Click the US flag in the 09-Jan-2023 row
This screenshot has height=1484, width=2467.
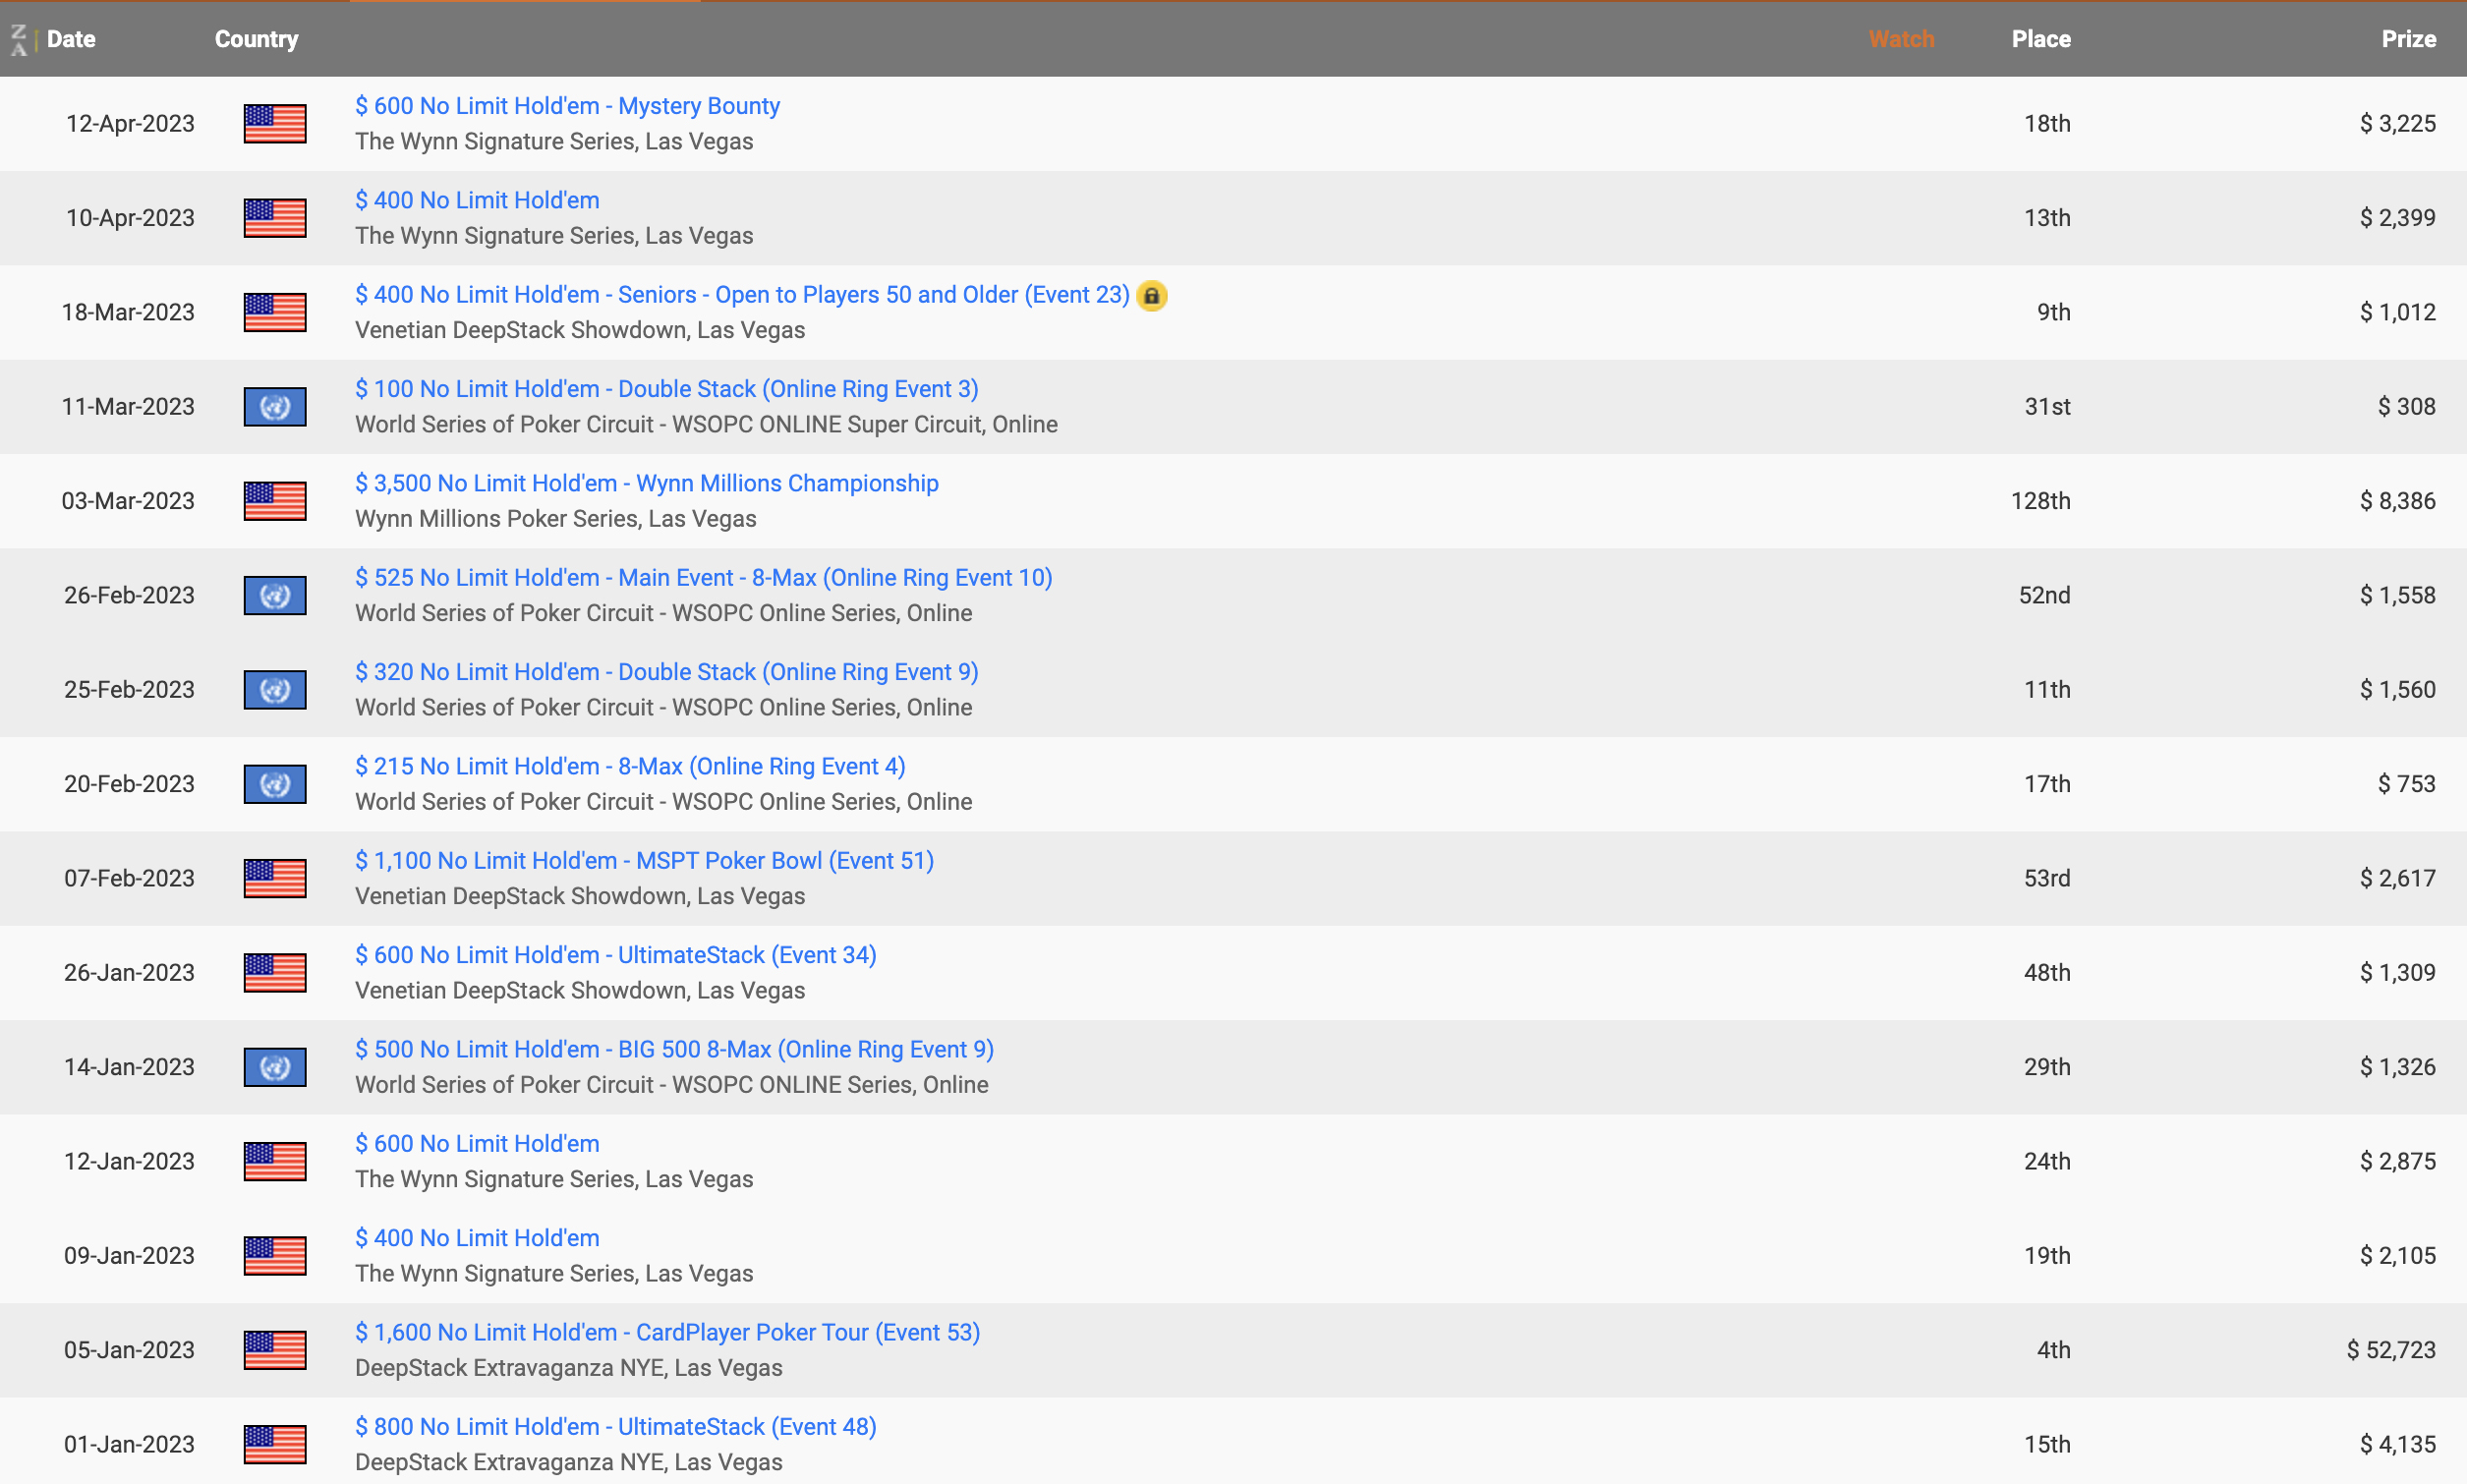[275, 1256]
